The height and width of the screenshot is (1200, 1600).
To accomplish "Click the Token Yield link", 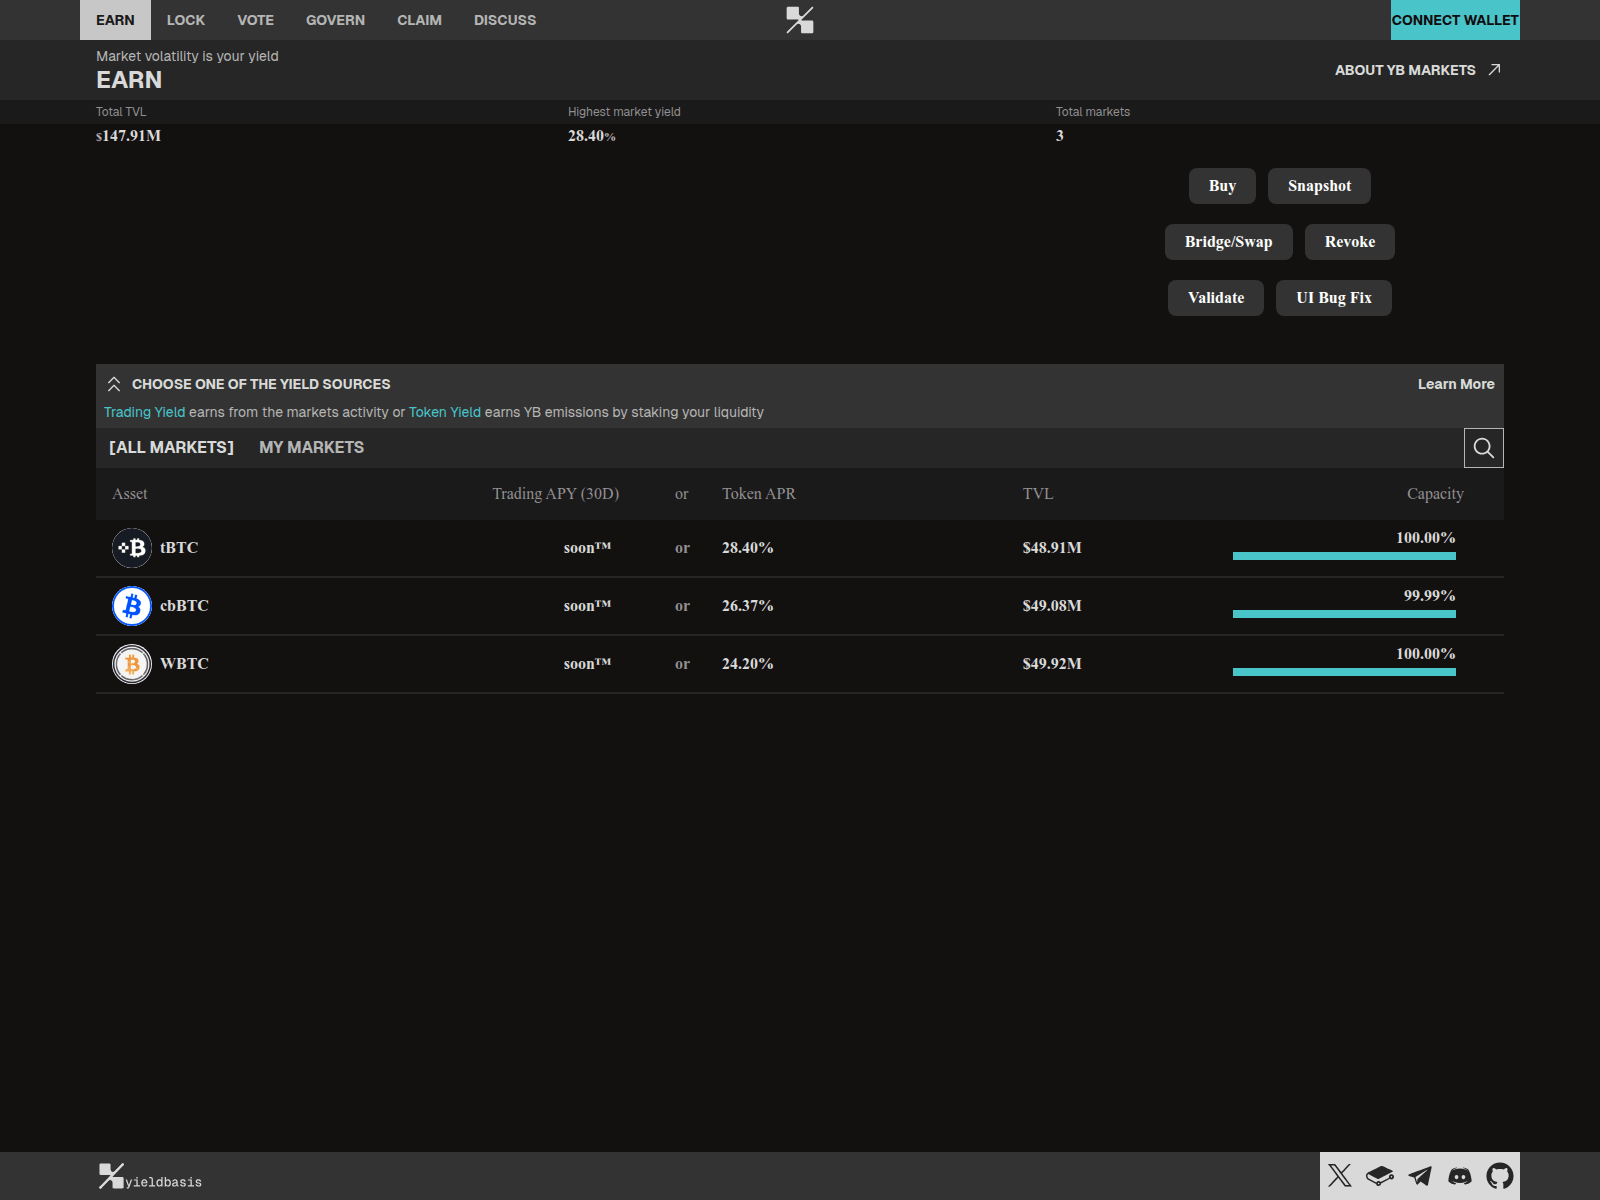I will pyautogui.click(x=445, y=412).
